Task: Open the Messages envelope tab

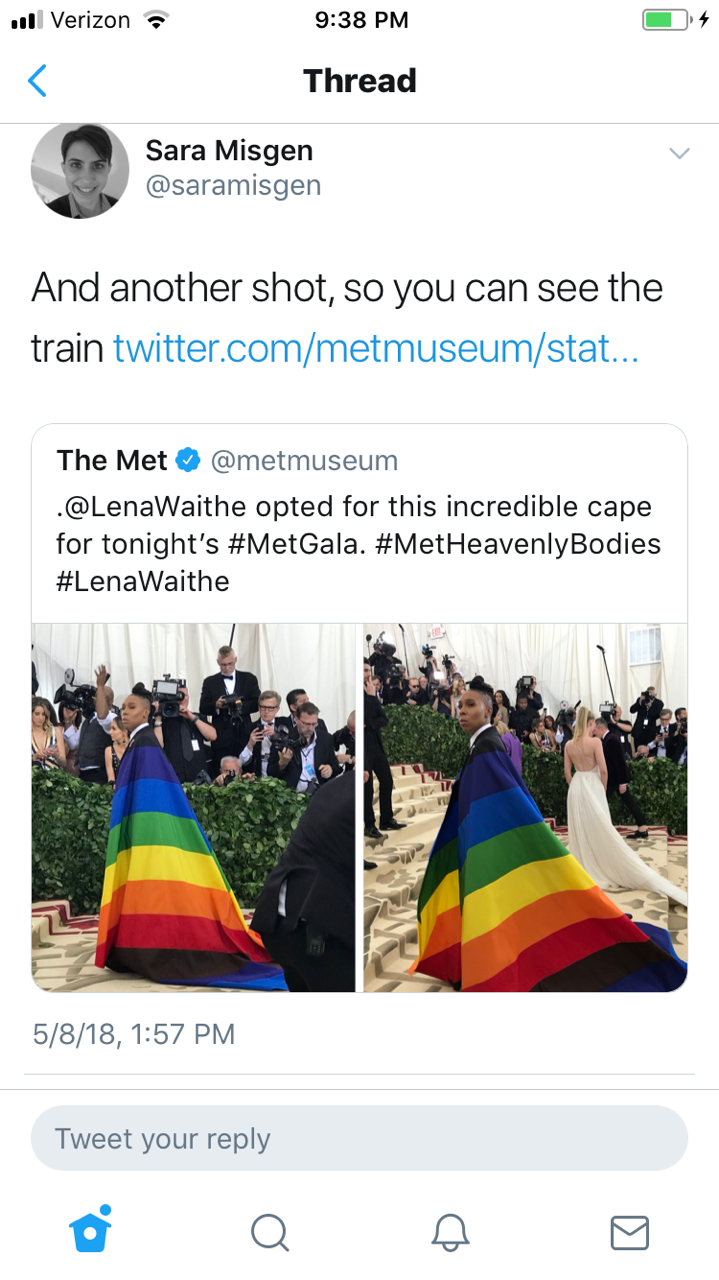Action: (x=629, y=1232)
